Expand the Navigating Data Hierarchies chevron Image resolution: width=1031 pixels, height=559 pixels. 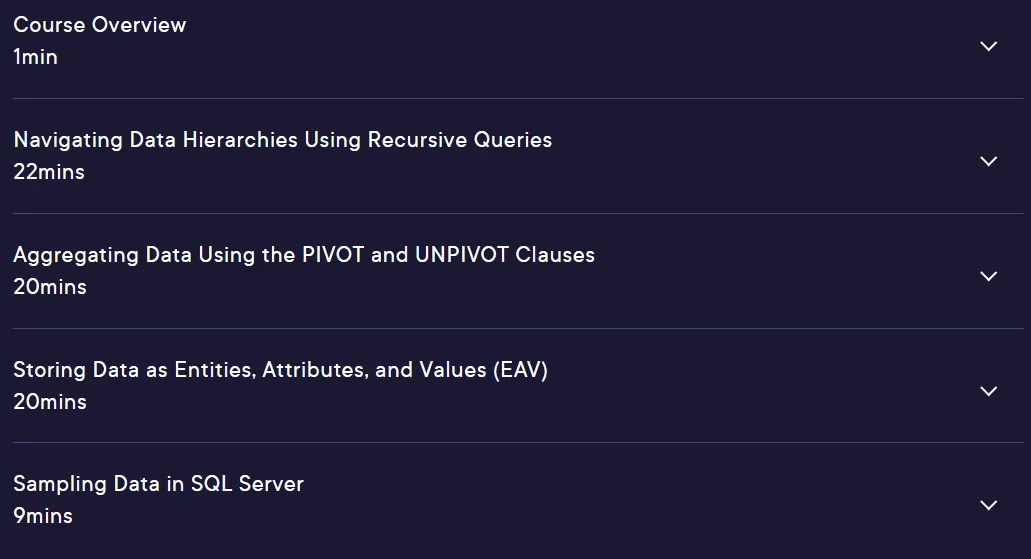[988, 161]
